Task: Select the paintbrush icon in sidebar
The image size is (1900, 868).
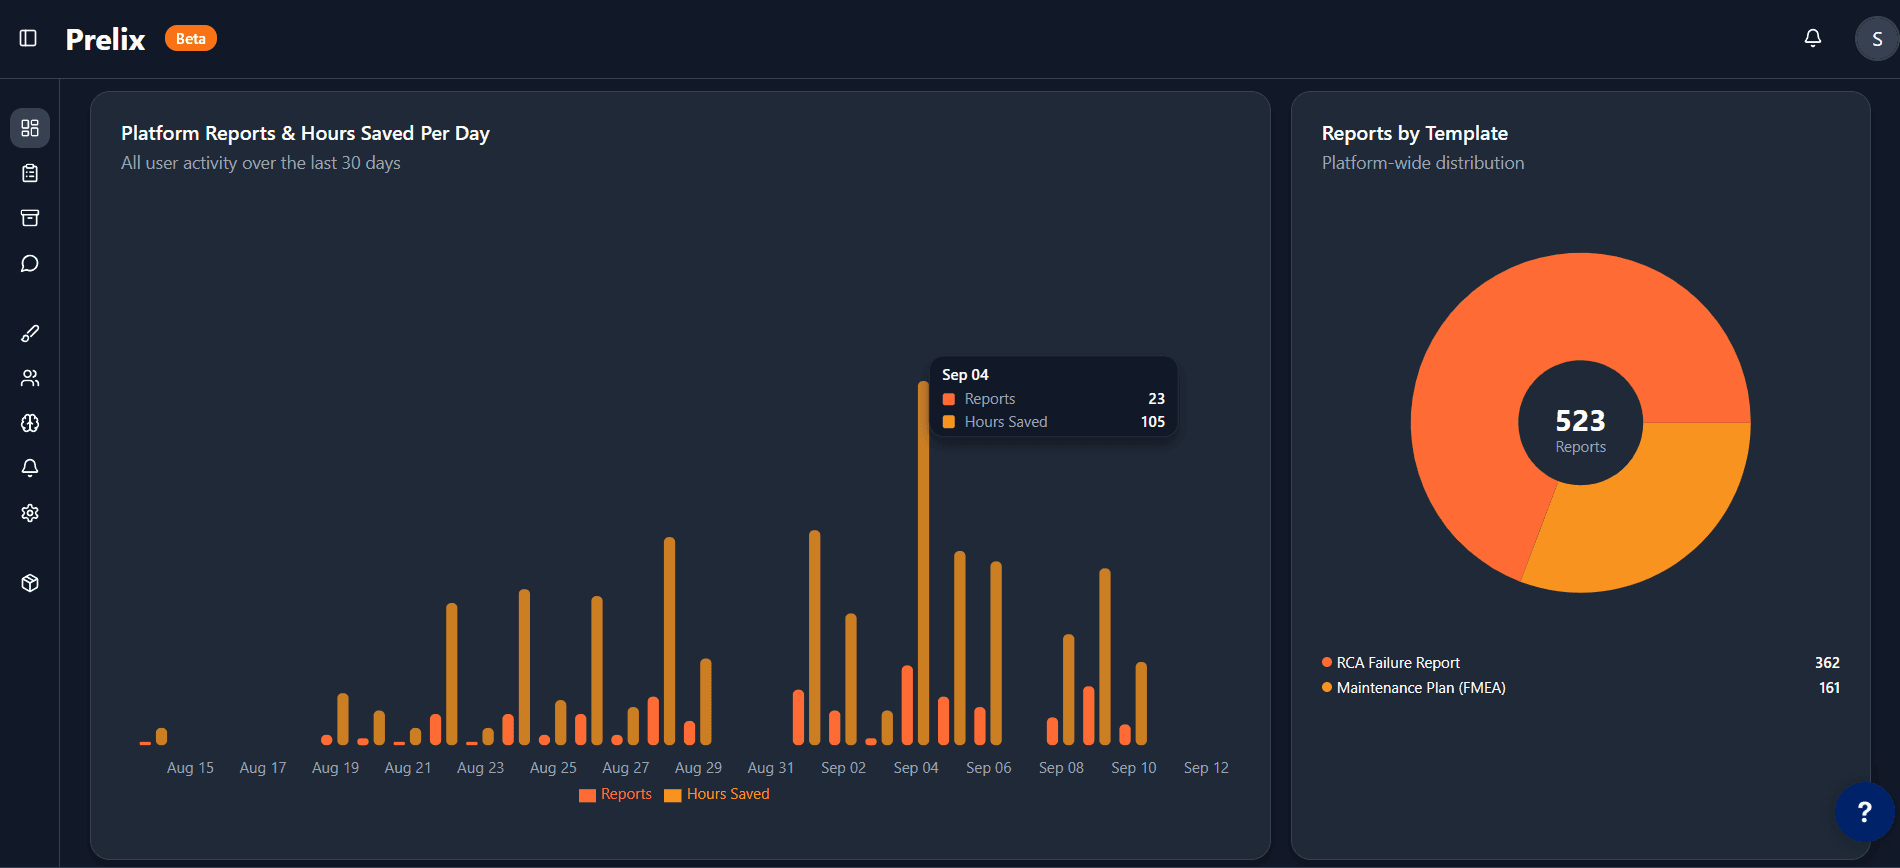Action: pyautogui.click(x=30, y=333)
